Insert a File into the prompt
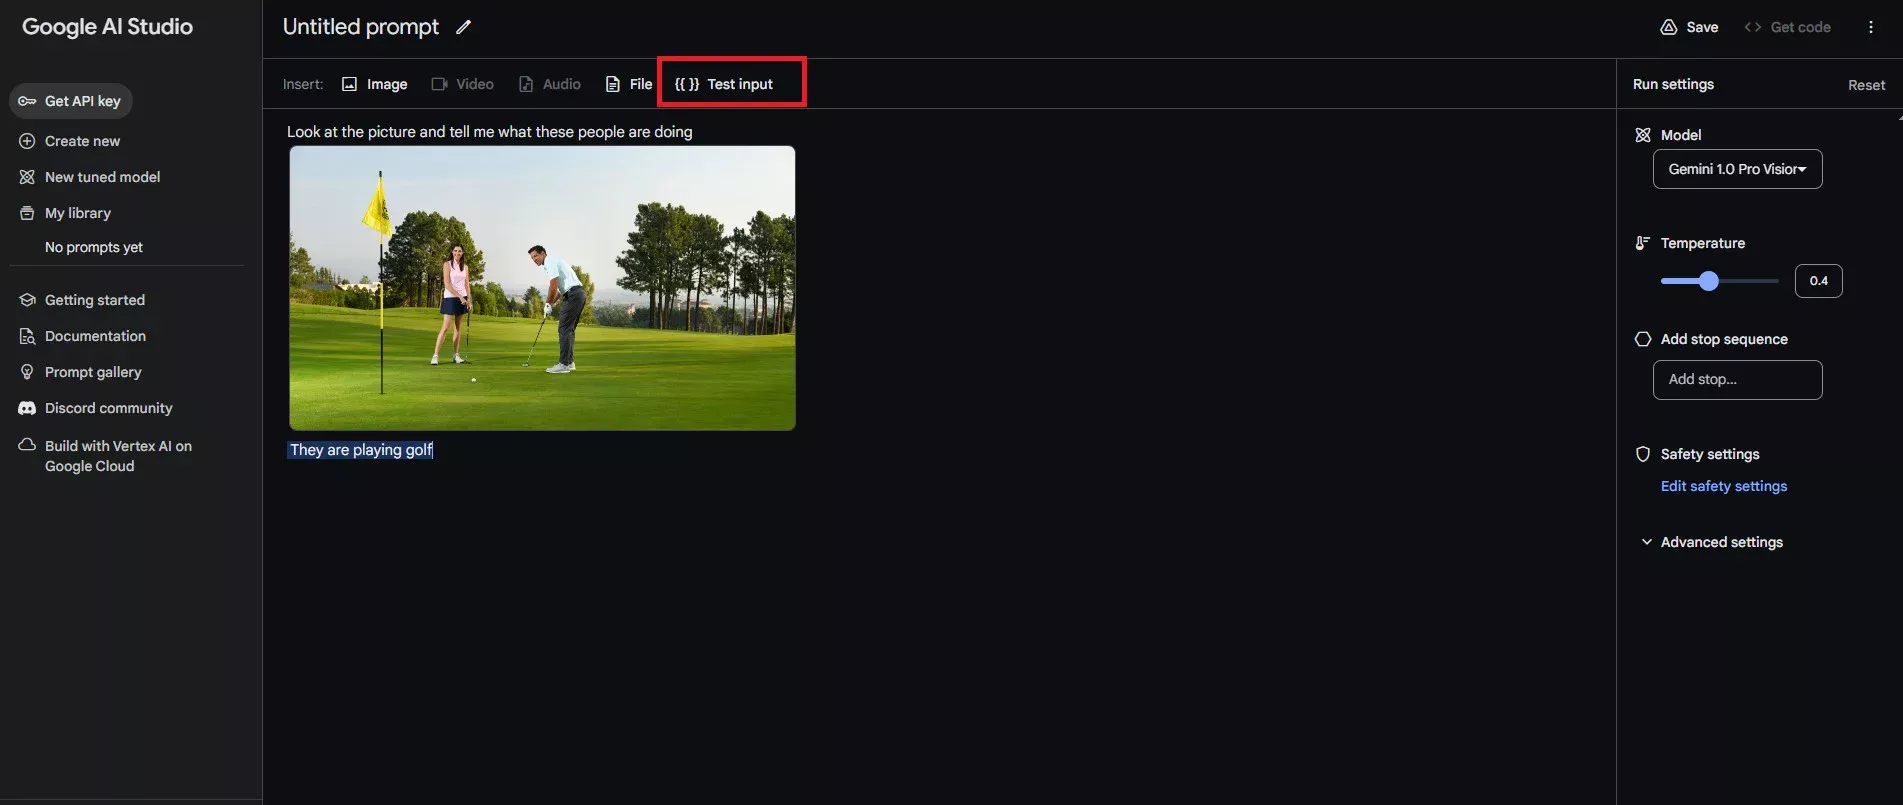Viewport: 1903px width, 805px height. coord(628,84)
